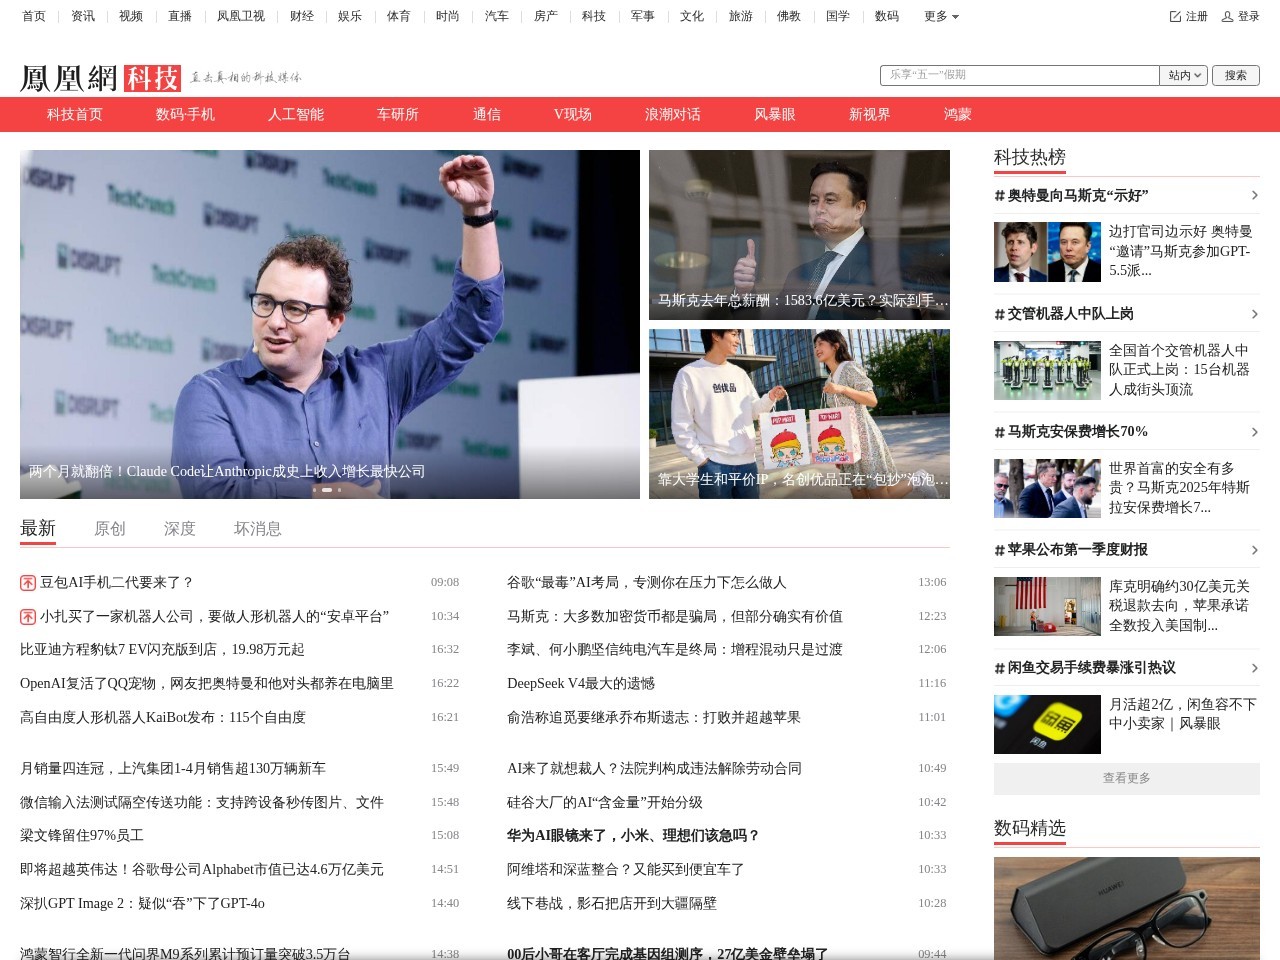Select the 坏消息 news tab
The image size is (1280, 960).
[258, 529]
